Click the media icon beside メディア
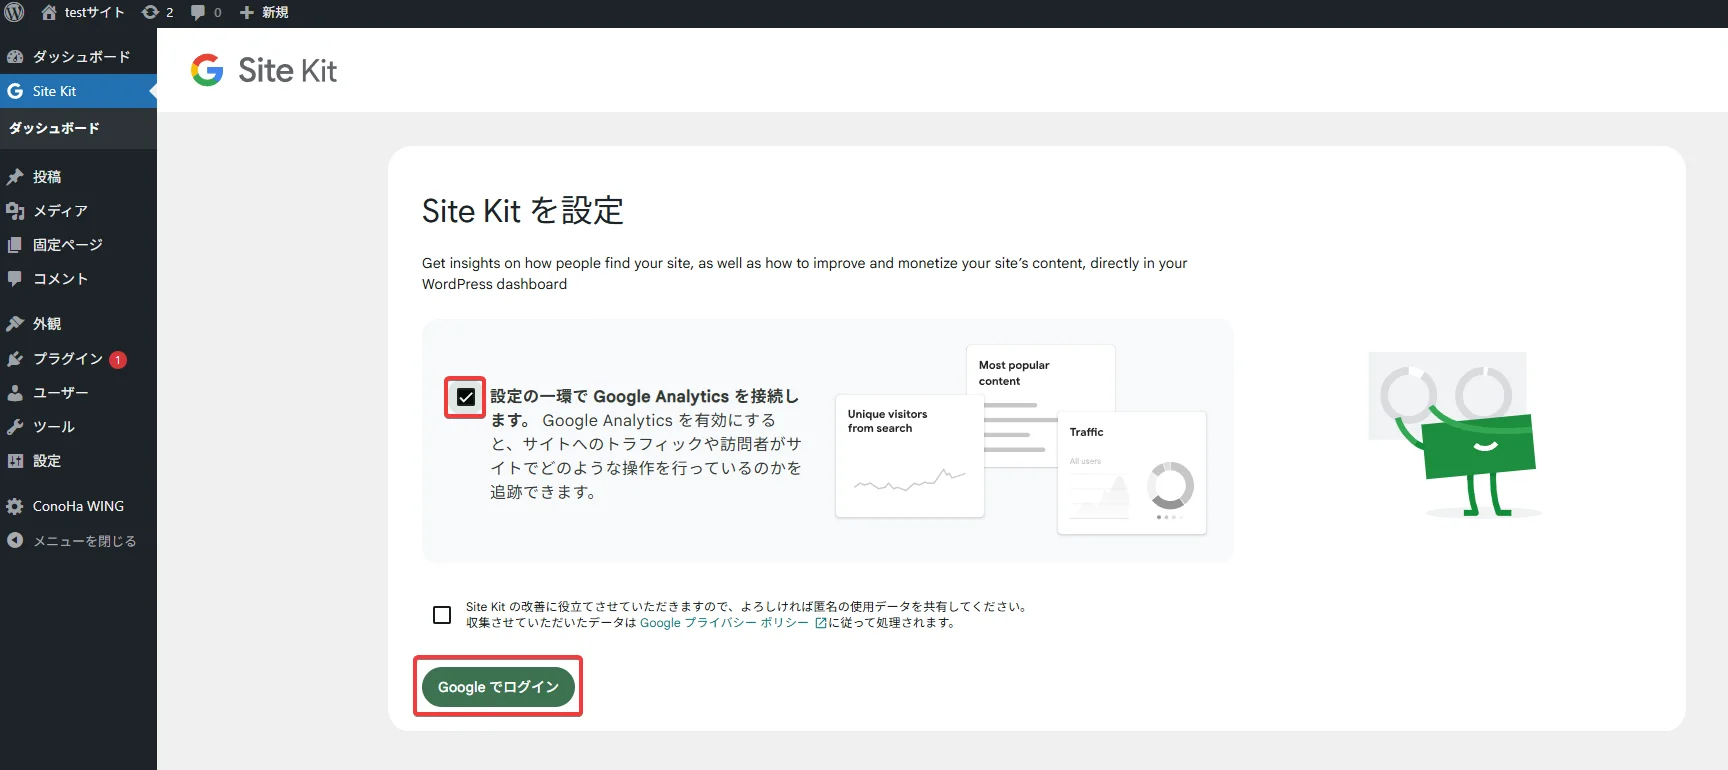Screen dimensions: 1728x770 (15, 211)
